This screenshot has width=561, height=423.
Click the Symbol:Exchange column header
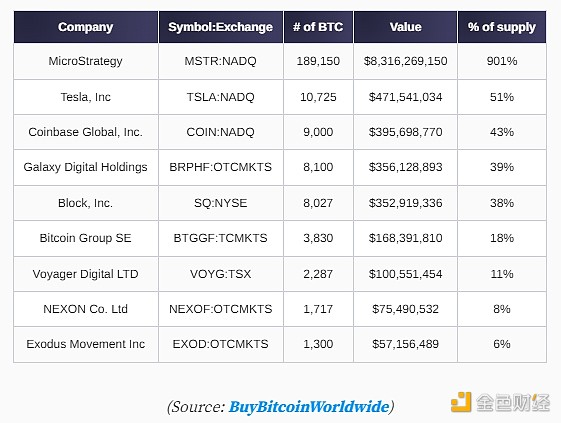tap(221, 27)
